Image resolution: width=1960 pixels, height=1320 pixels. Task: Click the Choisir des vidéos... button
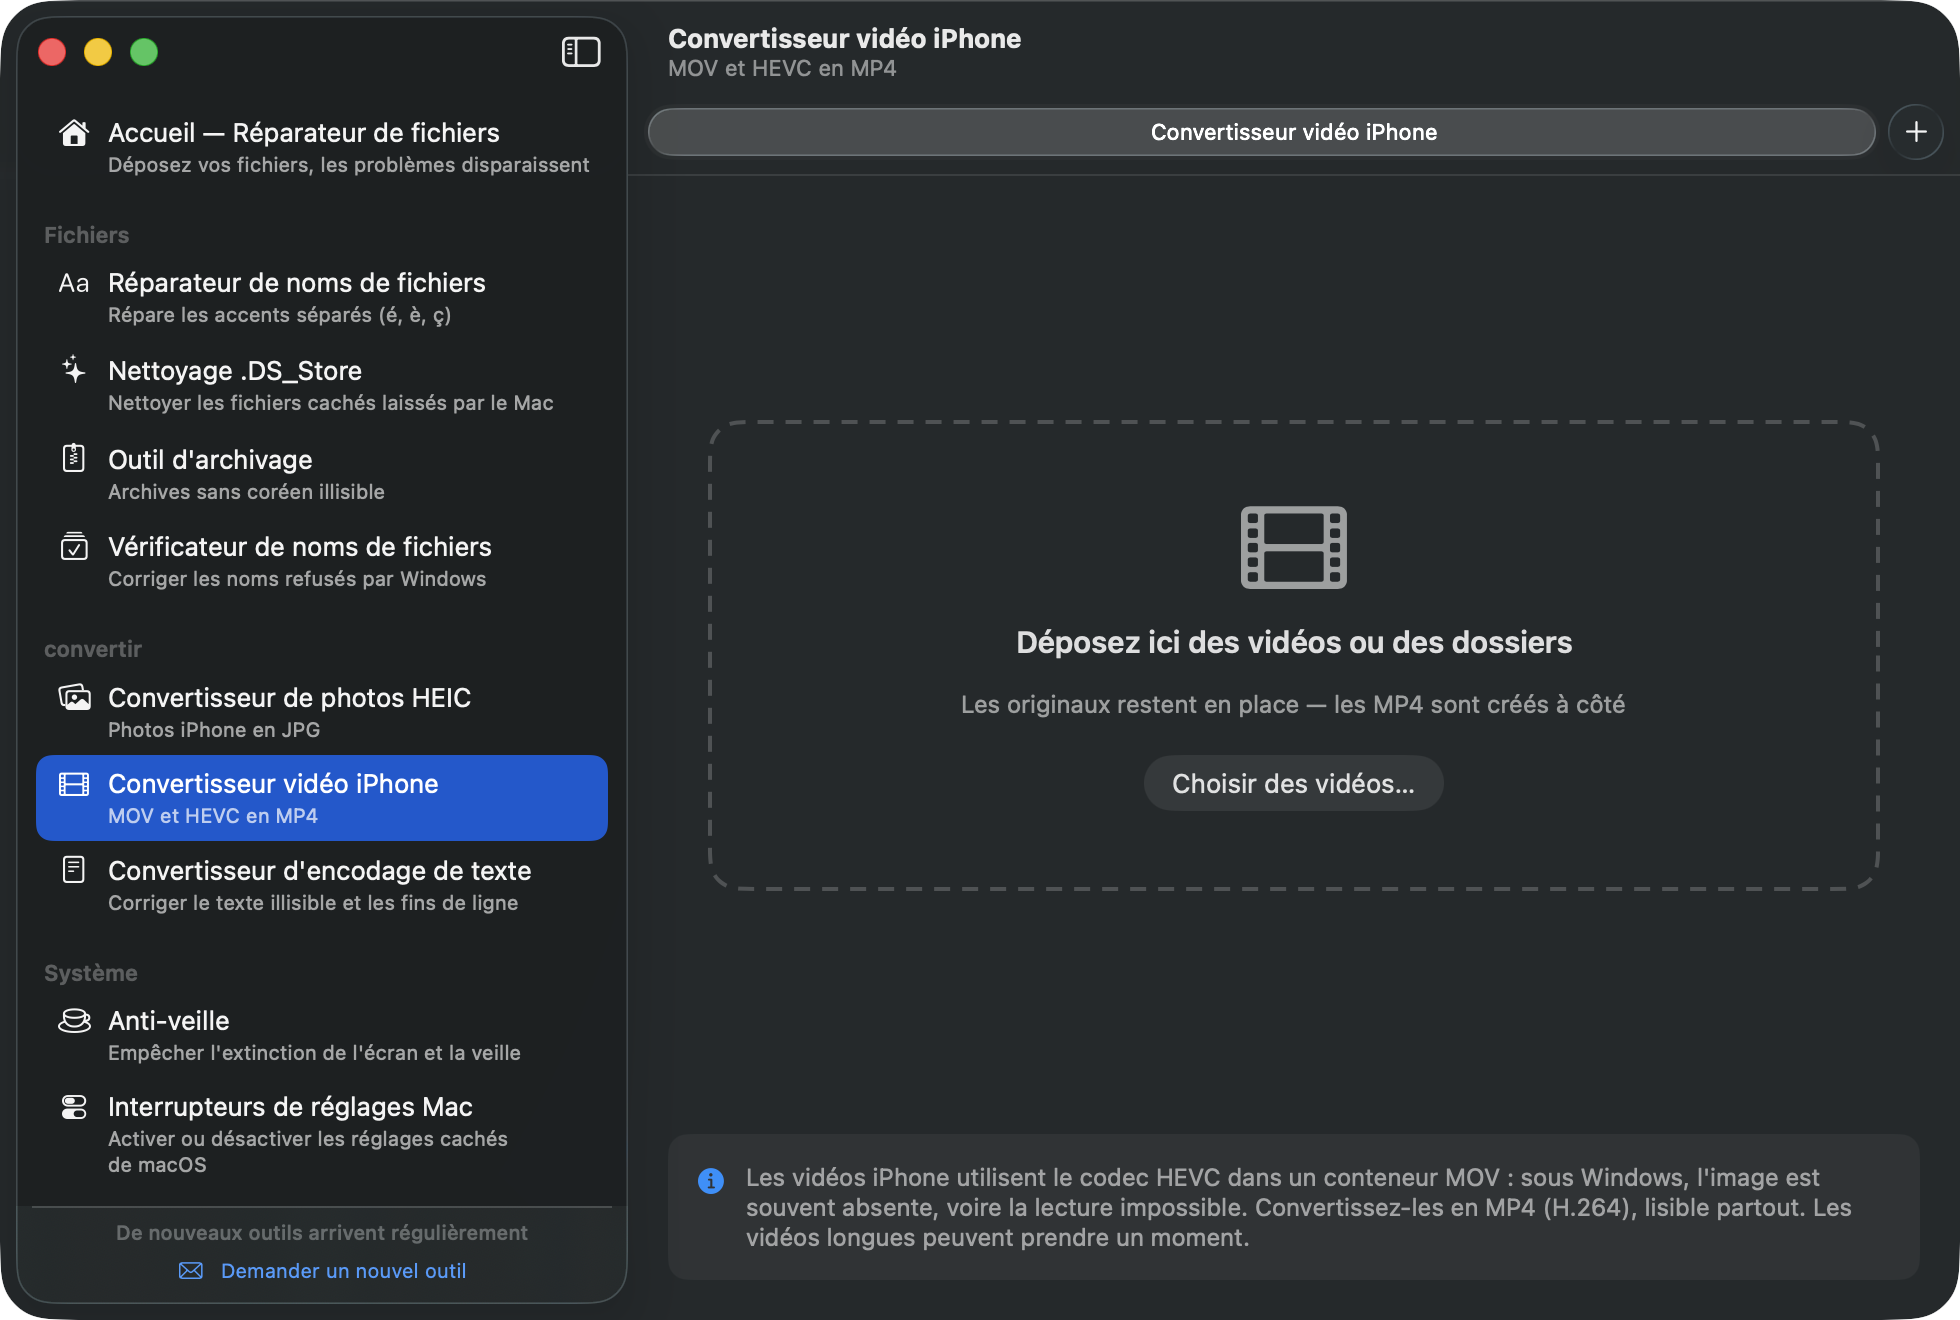[x=1294, y=783]
